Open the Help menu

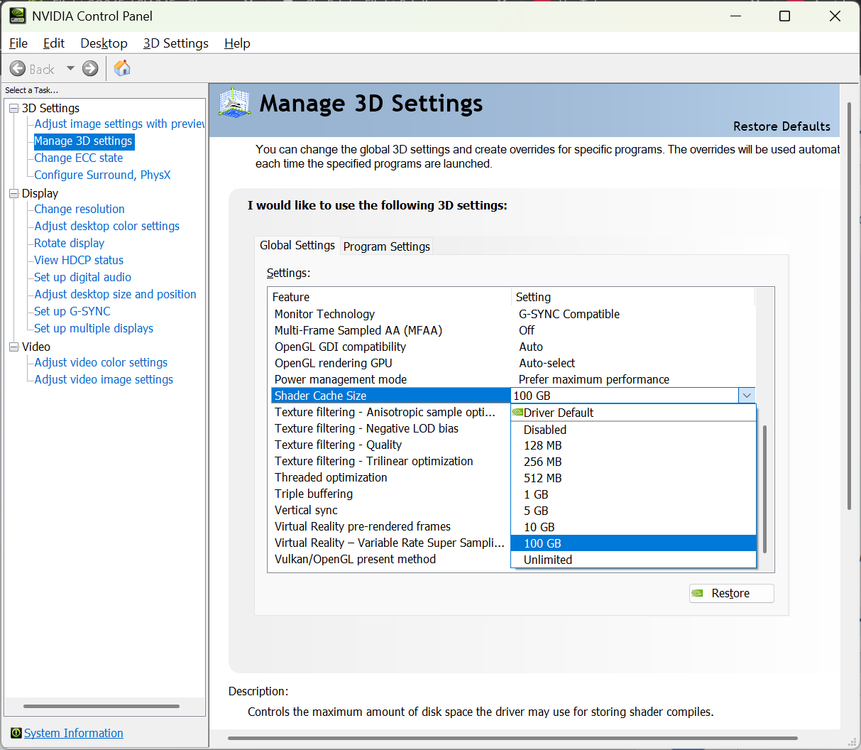click(237, 43)
